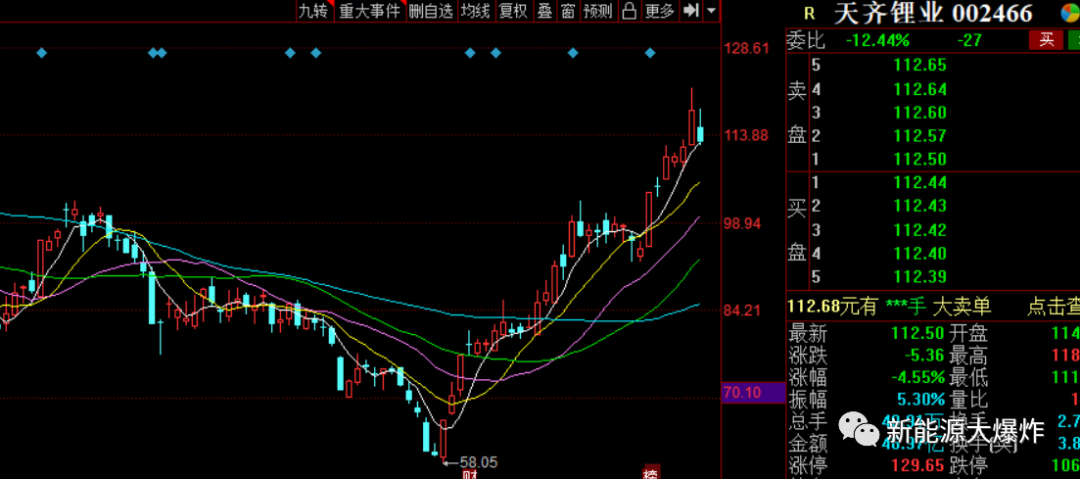Image resolution: width=1080 pixels, height=479 pixels.
Task: Click the 量比 volume ratio label
Action: [968, 399]
